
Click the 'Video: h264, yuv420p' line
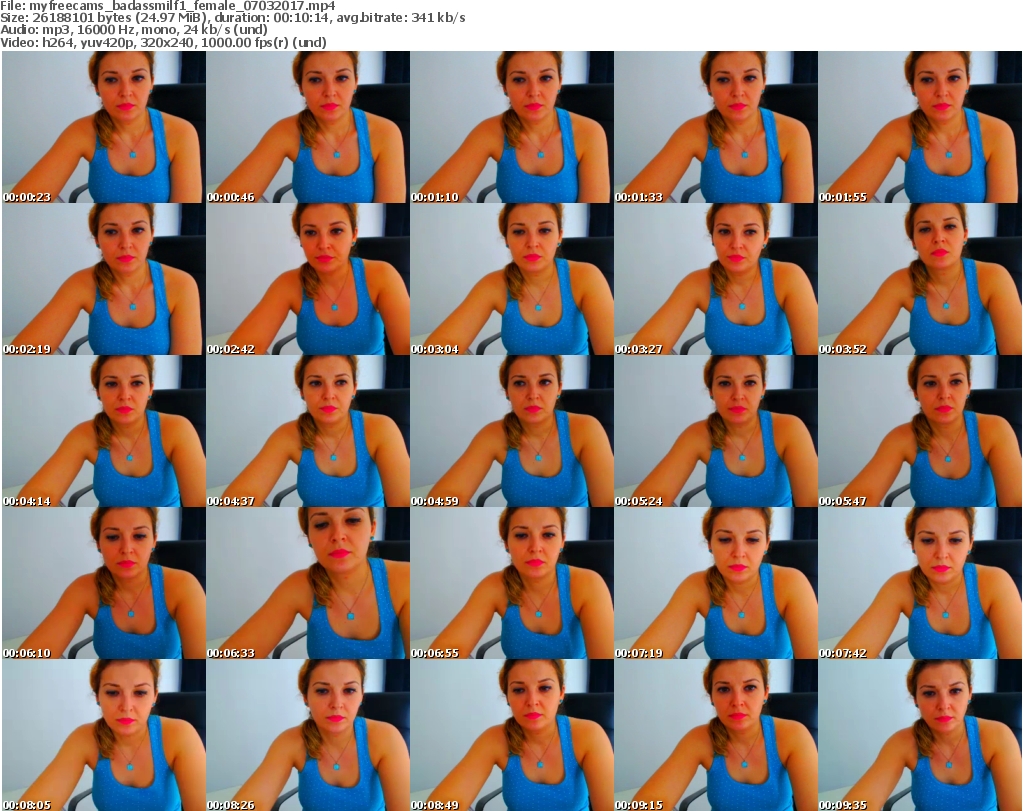[x=163, y=42]
